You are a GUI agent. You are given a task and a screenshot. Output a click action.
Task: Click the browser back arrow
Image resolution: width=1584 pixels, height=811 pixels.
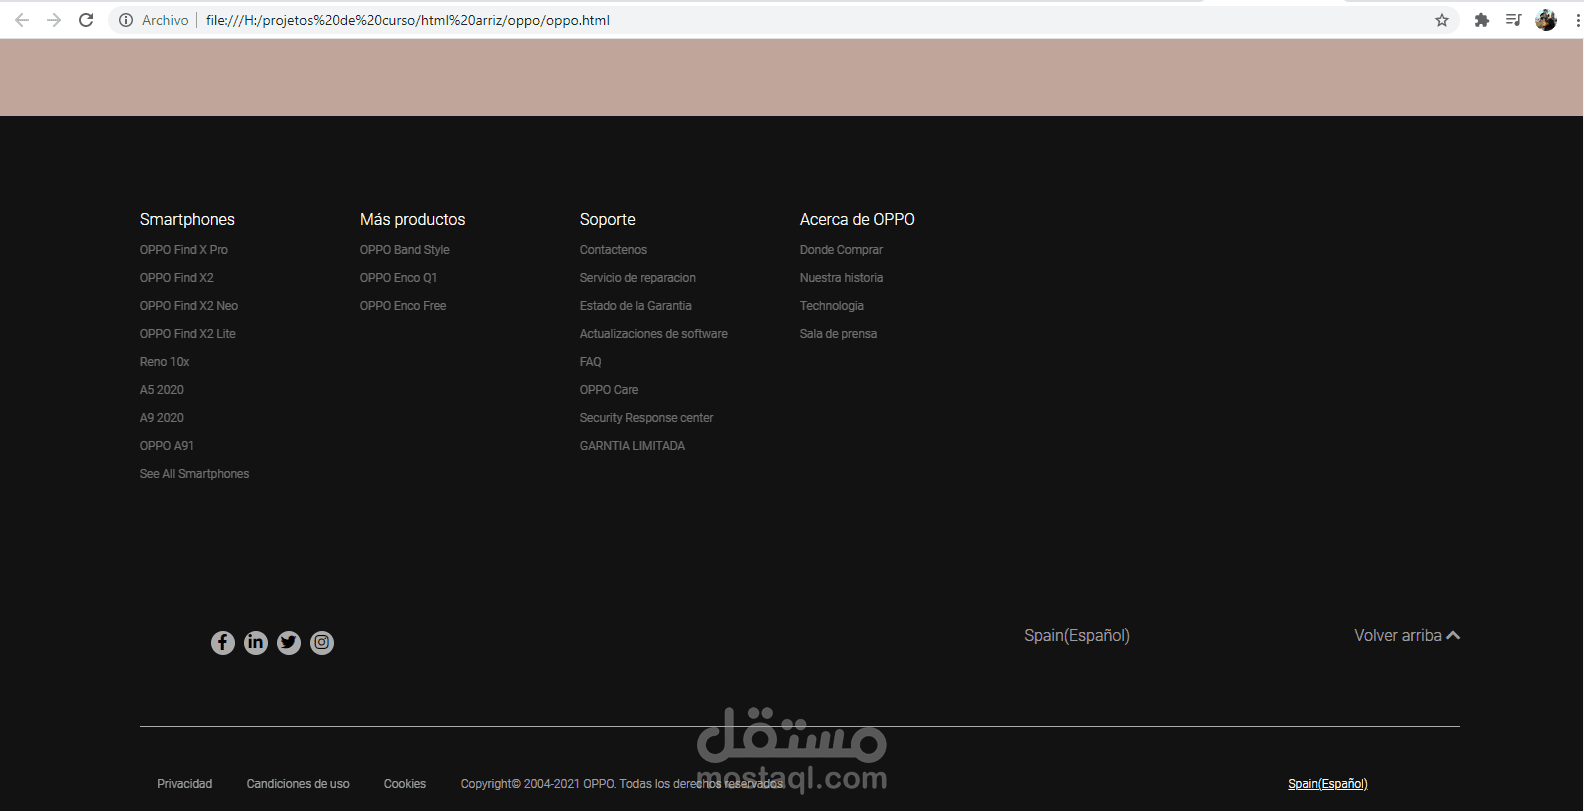22,20
